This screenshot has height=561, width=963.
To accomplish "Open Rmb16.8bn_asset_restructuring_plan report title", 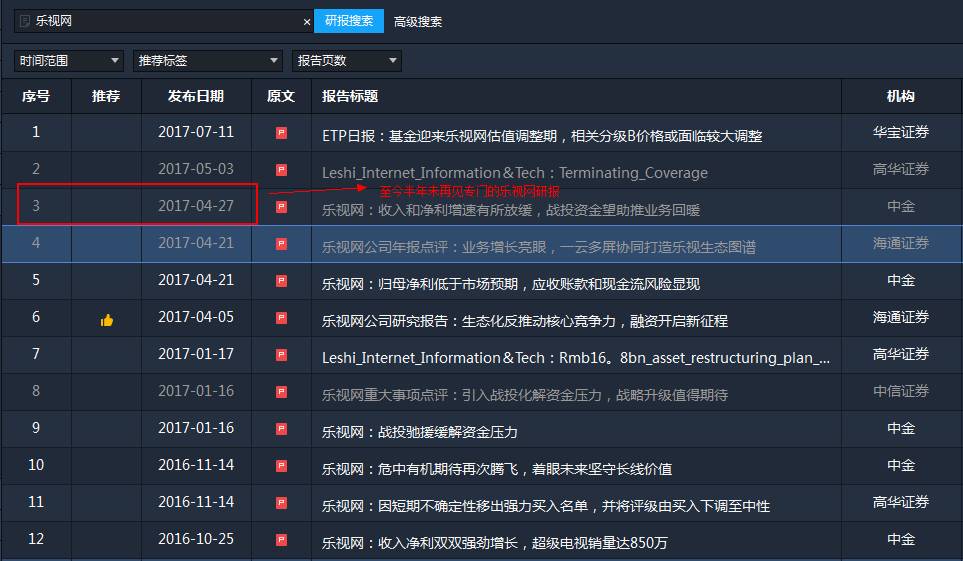I will (x=576, y=358).
